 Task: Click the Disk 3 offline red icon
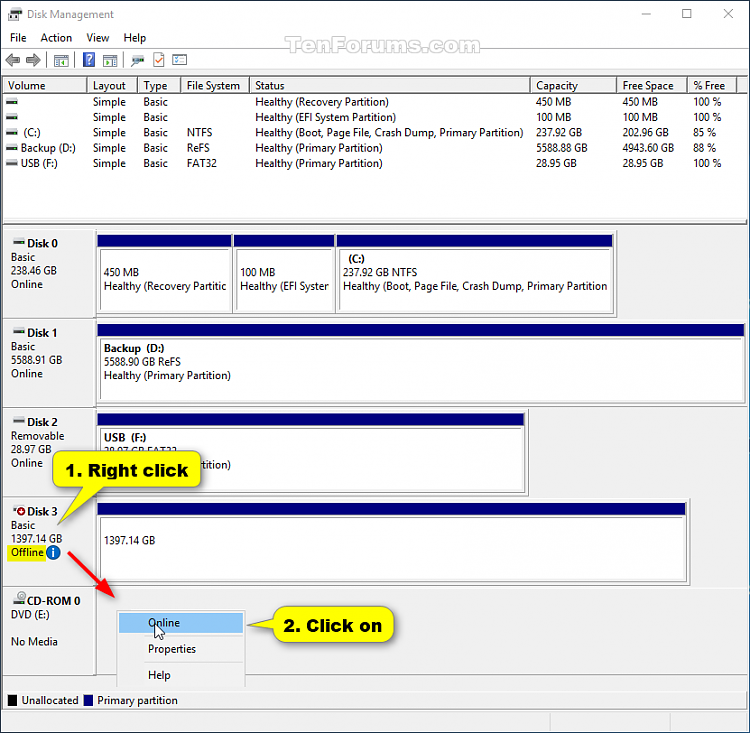[x=19, y=511]
